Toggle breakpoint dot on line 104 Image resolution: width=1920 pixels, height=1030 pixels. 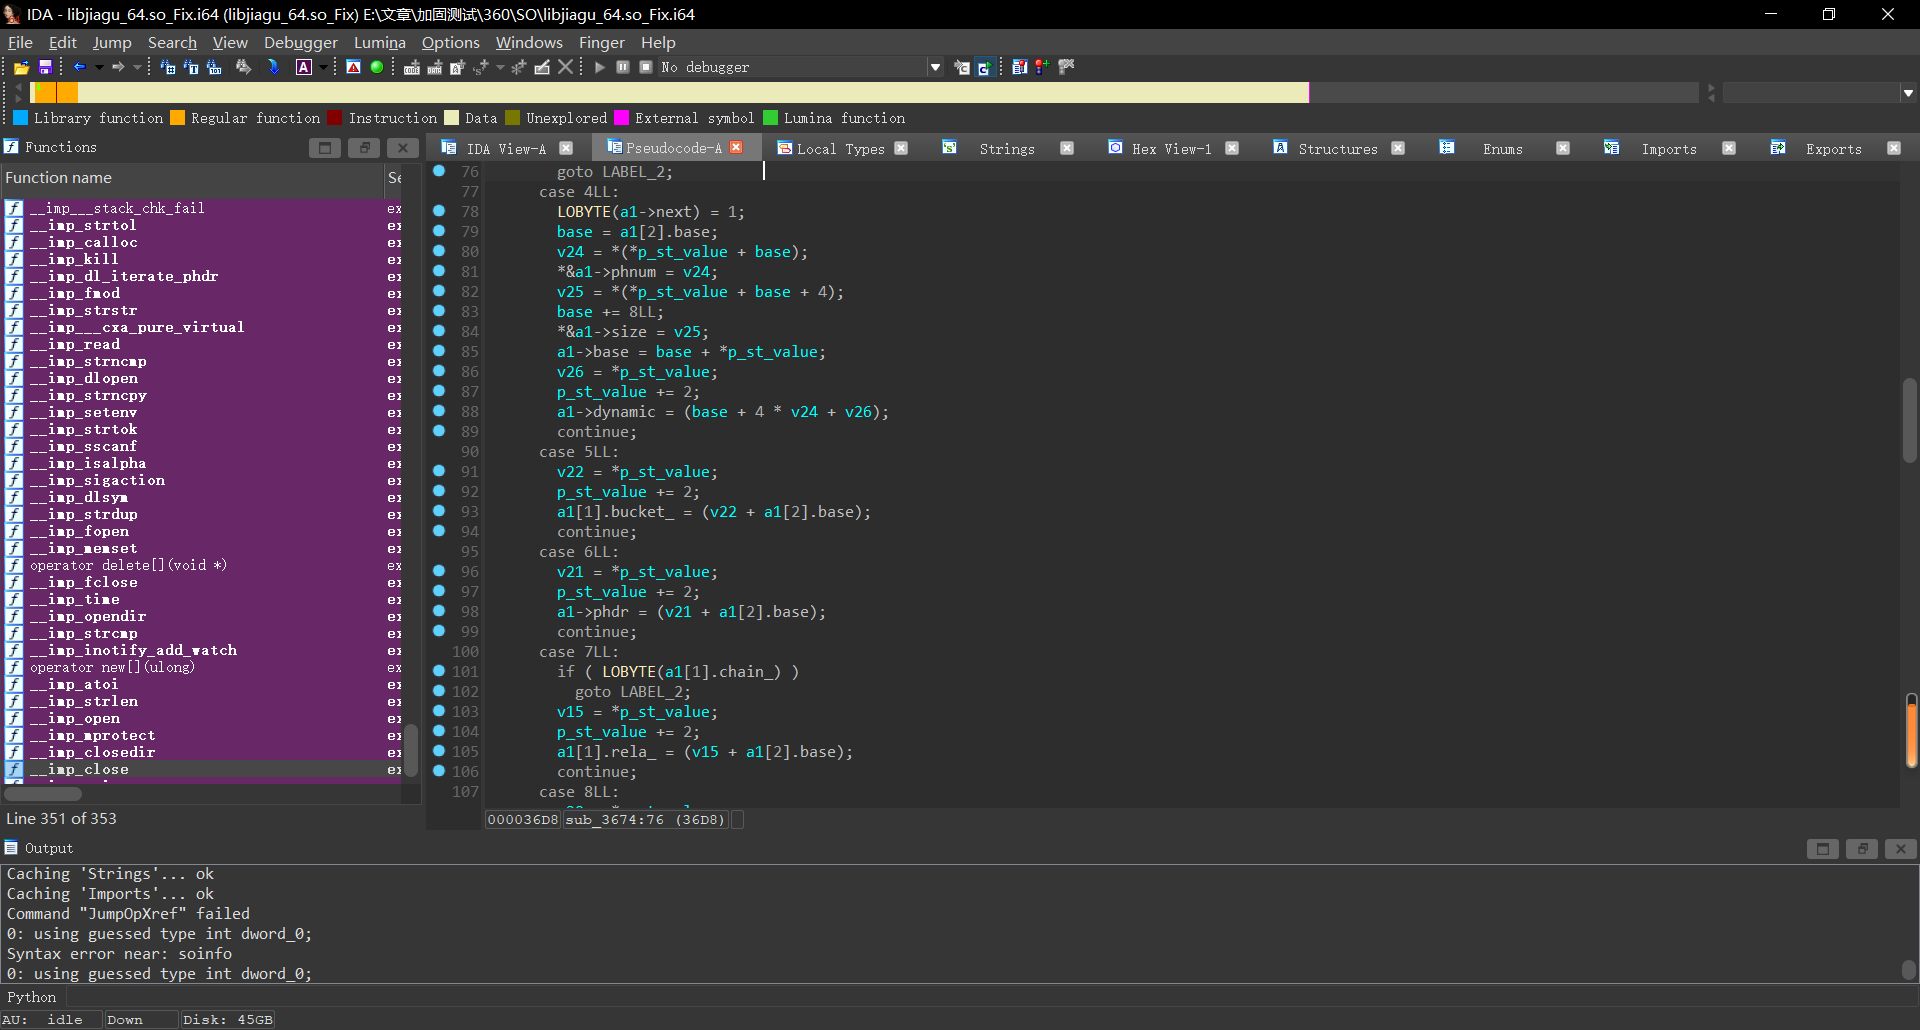(439, 731)
